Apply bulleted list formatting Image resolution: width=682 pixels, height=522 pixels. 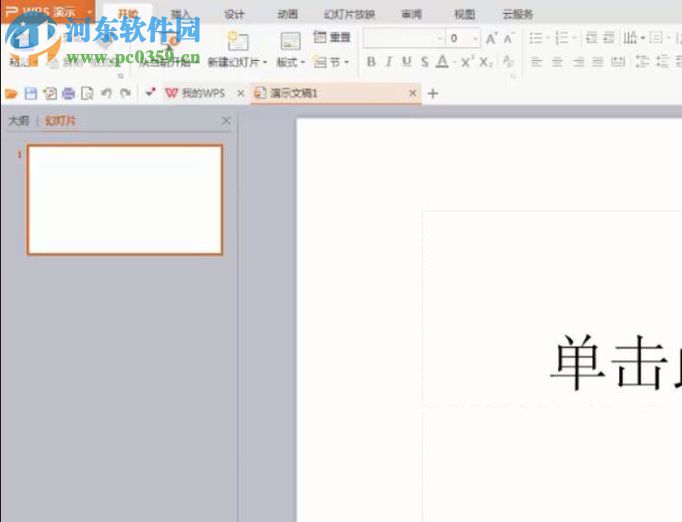(536, 38)
